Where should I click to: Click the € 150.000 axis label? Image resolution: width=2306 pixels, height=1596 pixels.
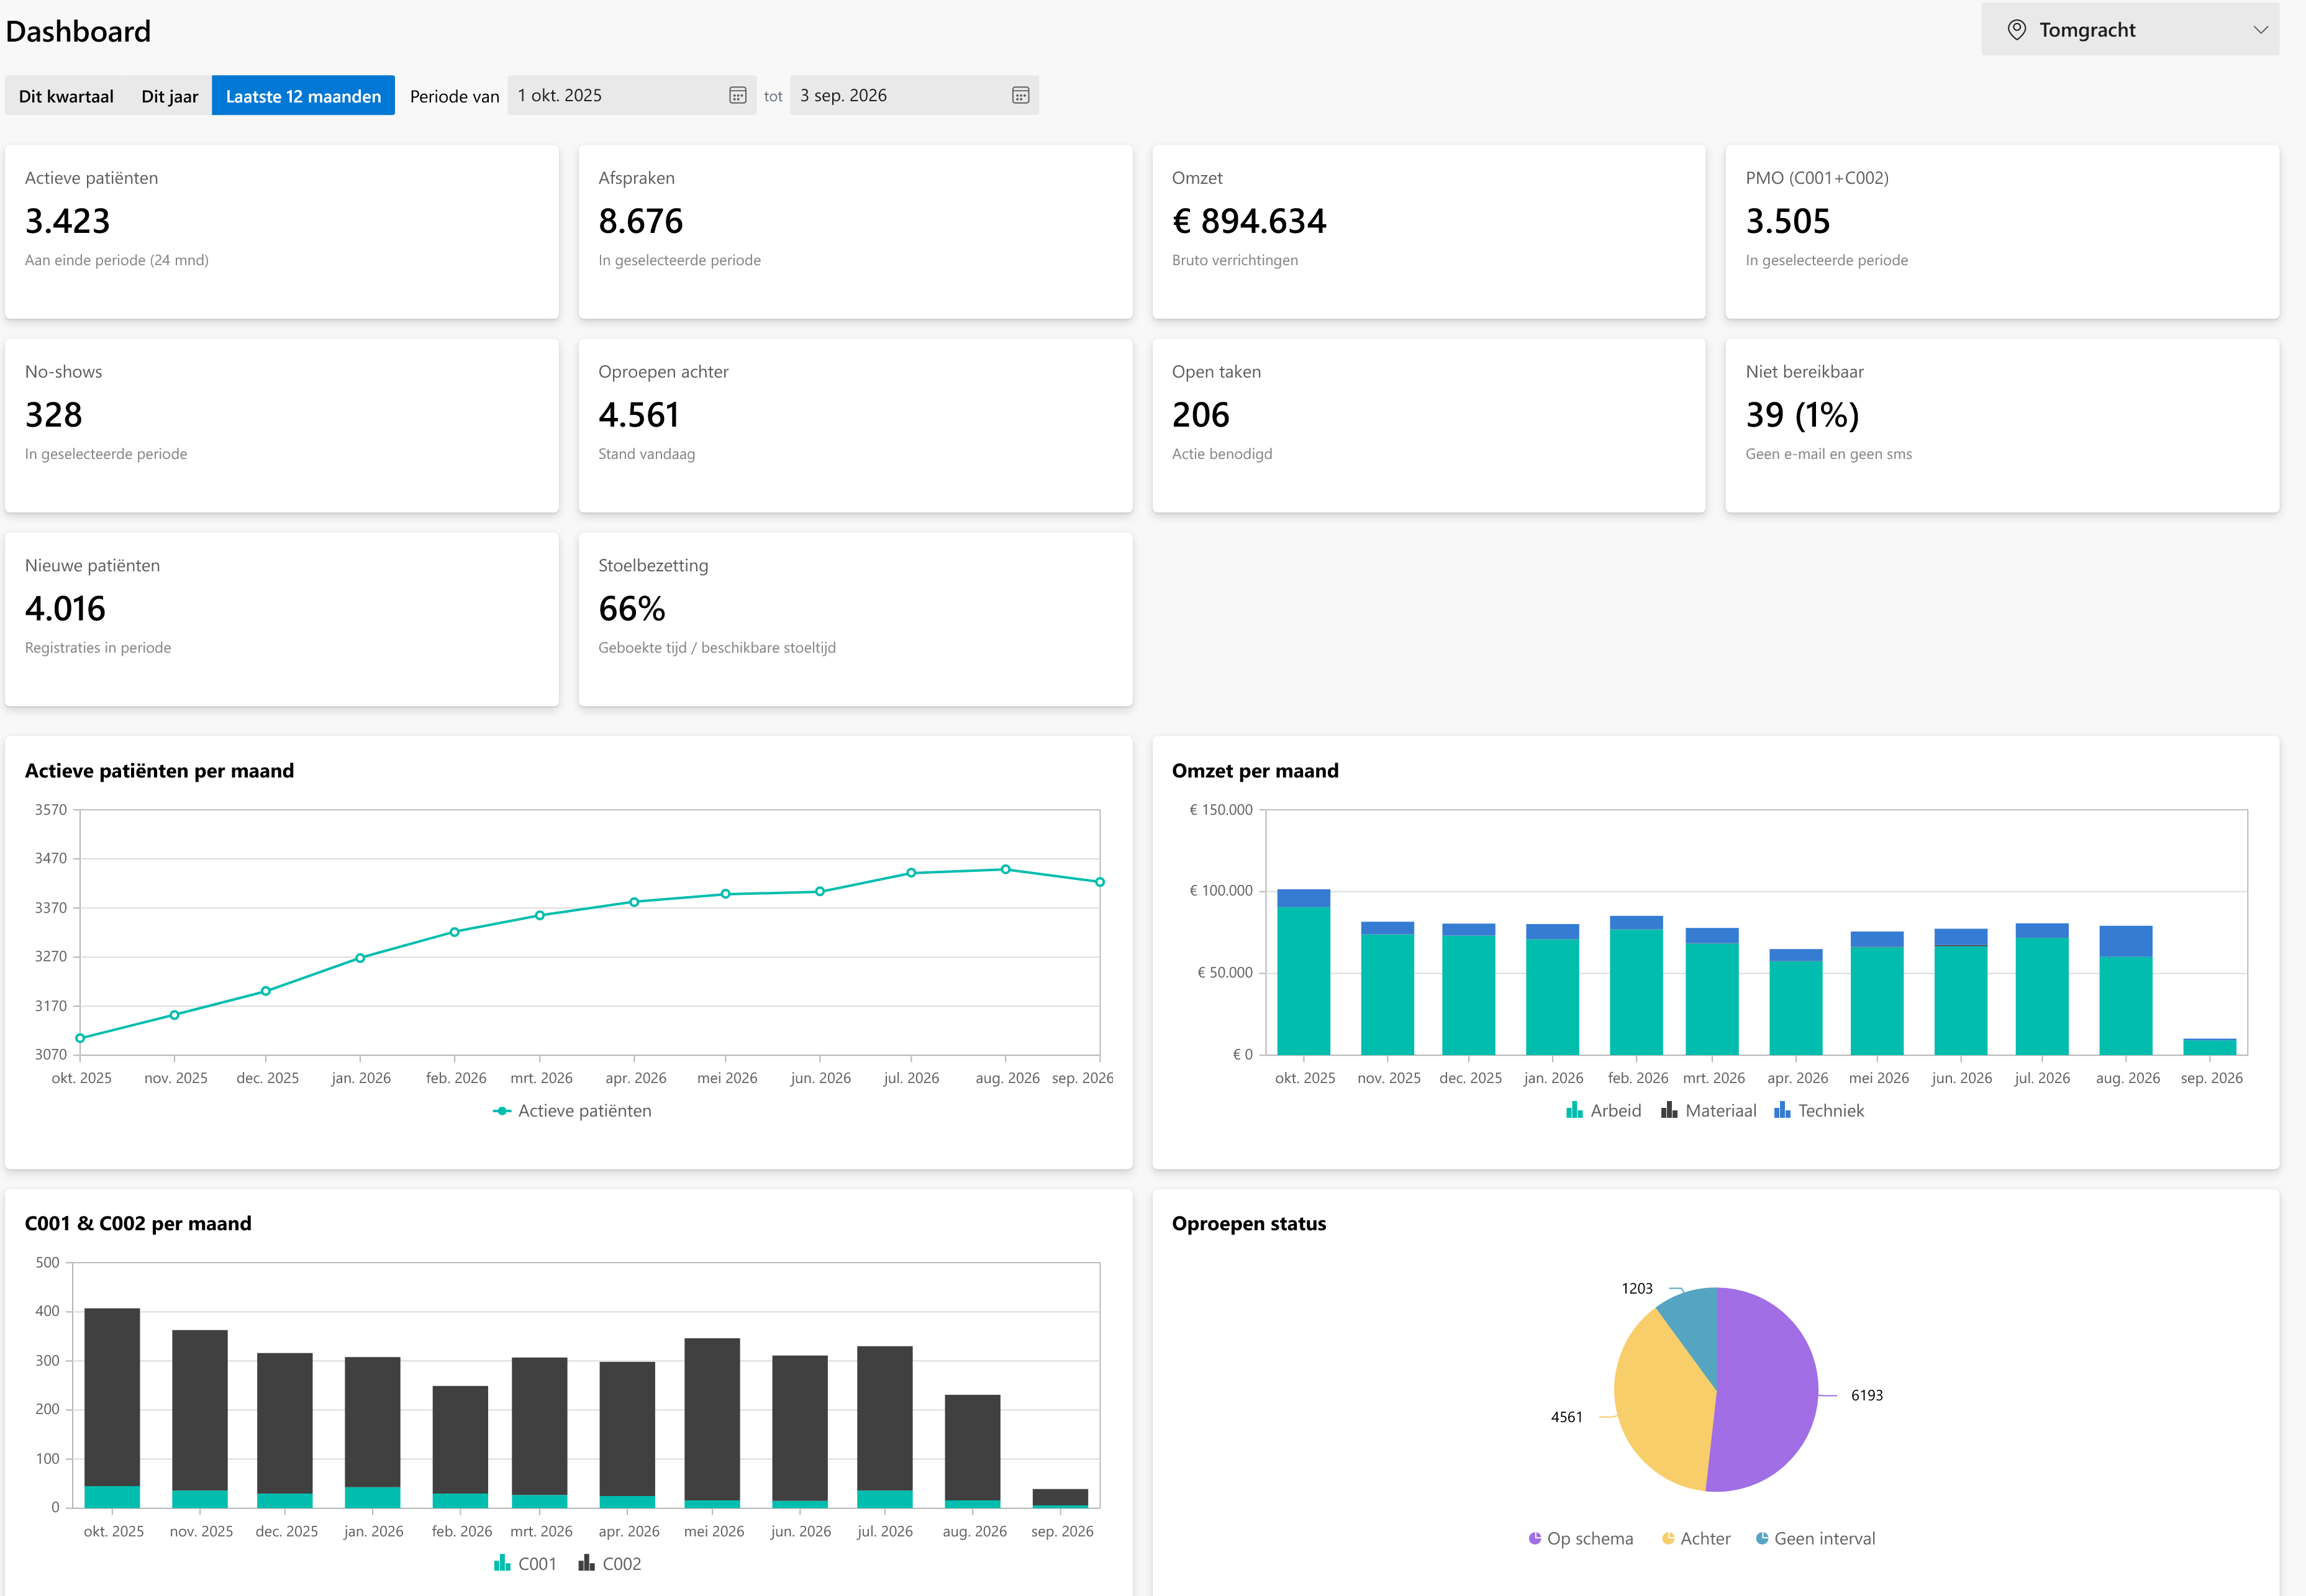coord(1221,810)
